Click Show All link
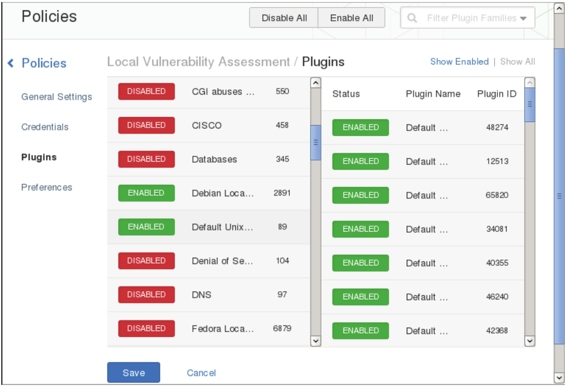Image resolution: width=566 pixels, height=387 pixels. [x=517, y=62]
